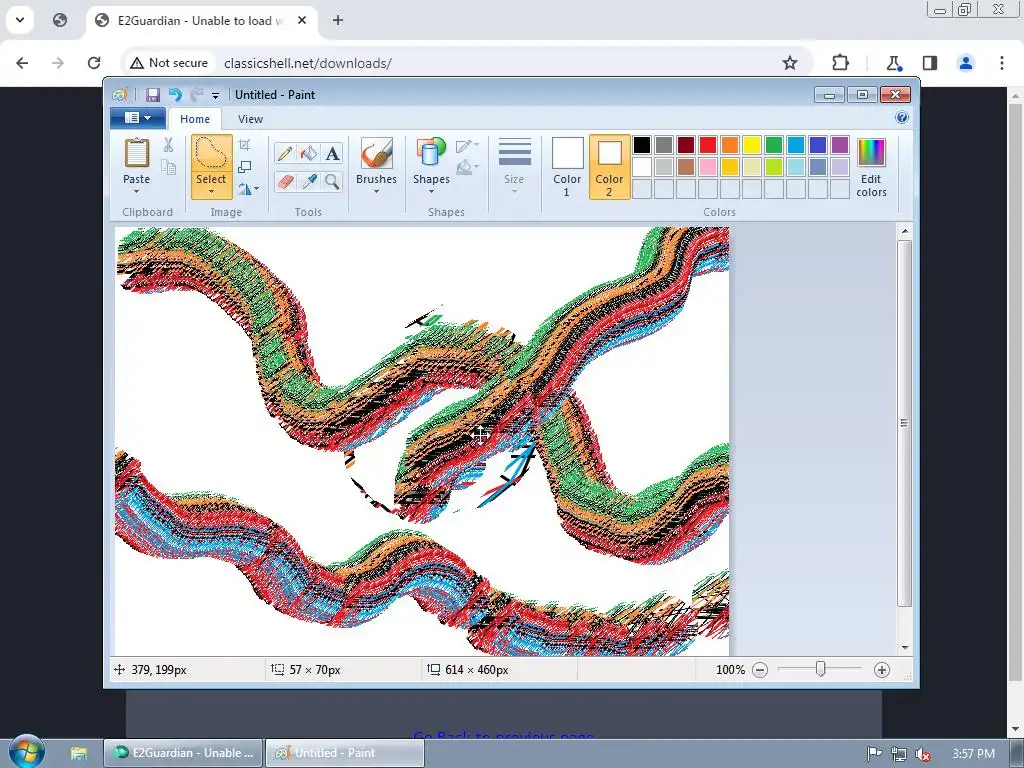Image resolution: width=1024 pixels, height=768 pixels.
Task: Open the Chrome profile avatar
Action: pyautogui.click(x=966, y=63)
